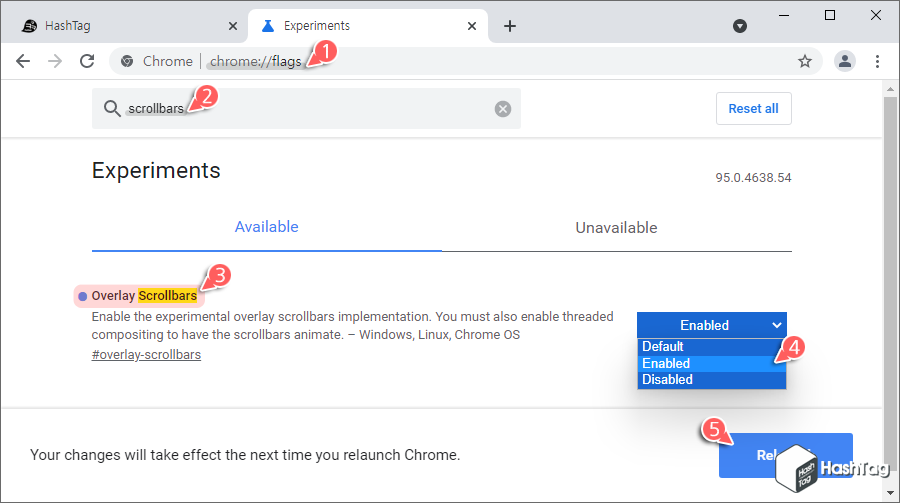This screenshot has height=503, width=900.
Task: Select the Unavailable tab
Action: click(616, 227)
